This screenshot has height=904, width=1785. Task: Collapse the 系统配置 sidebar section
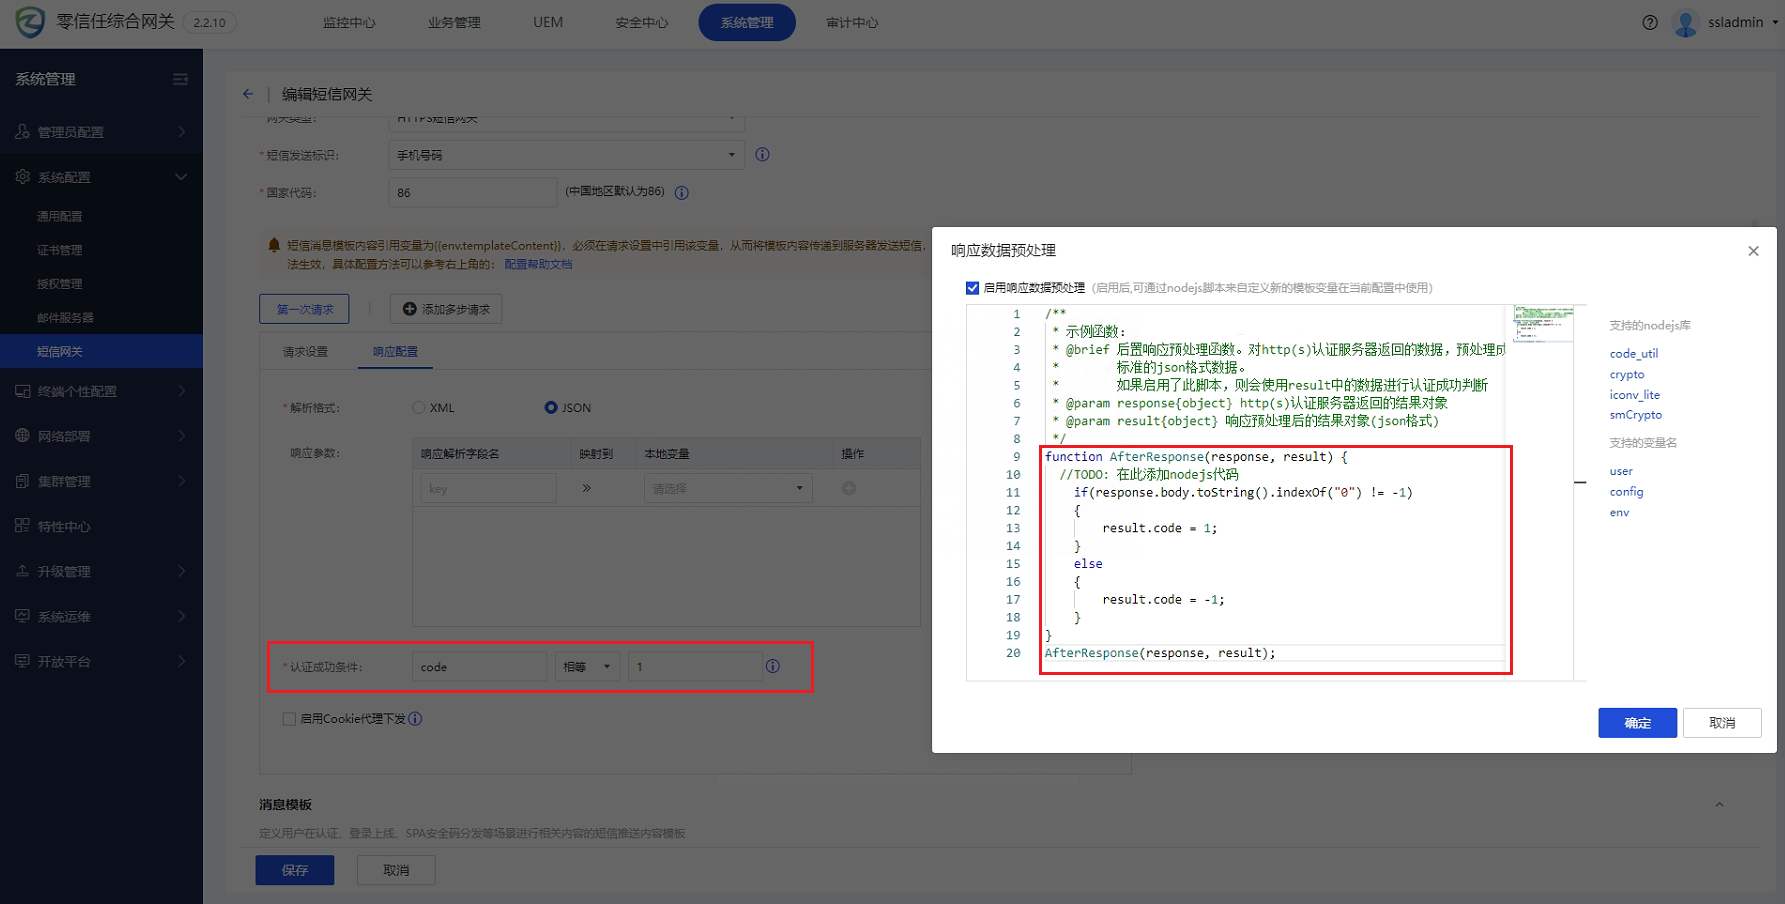pyautogui.click(x=181, y=177)
